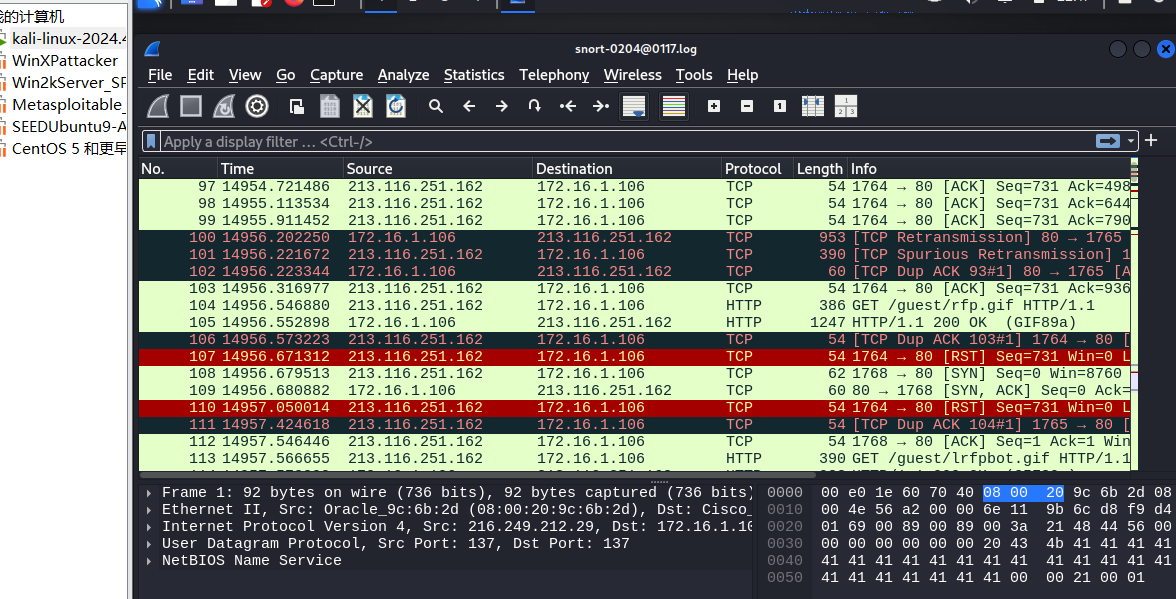Stop the running packet capture

pyautogui.click(x=191, y=106)
